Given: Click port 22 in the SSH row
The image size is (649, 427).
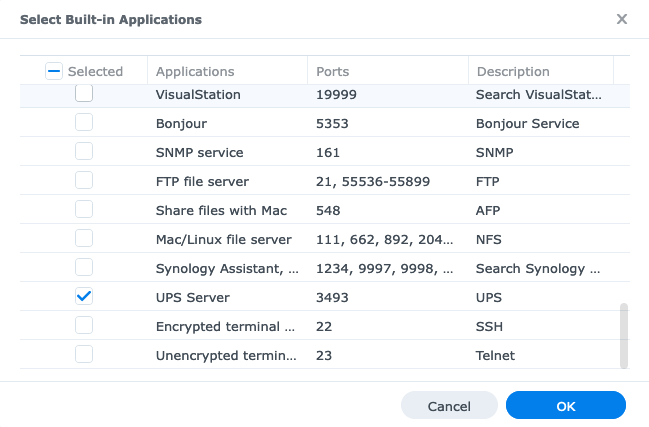Looking at the screenshot, I should [x=324, y=326].
